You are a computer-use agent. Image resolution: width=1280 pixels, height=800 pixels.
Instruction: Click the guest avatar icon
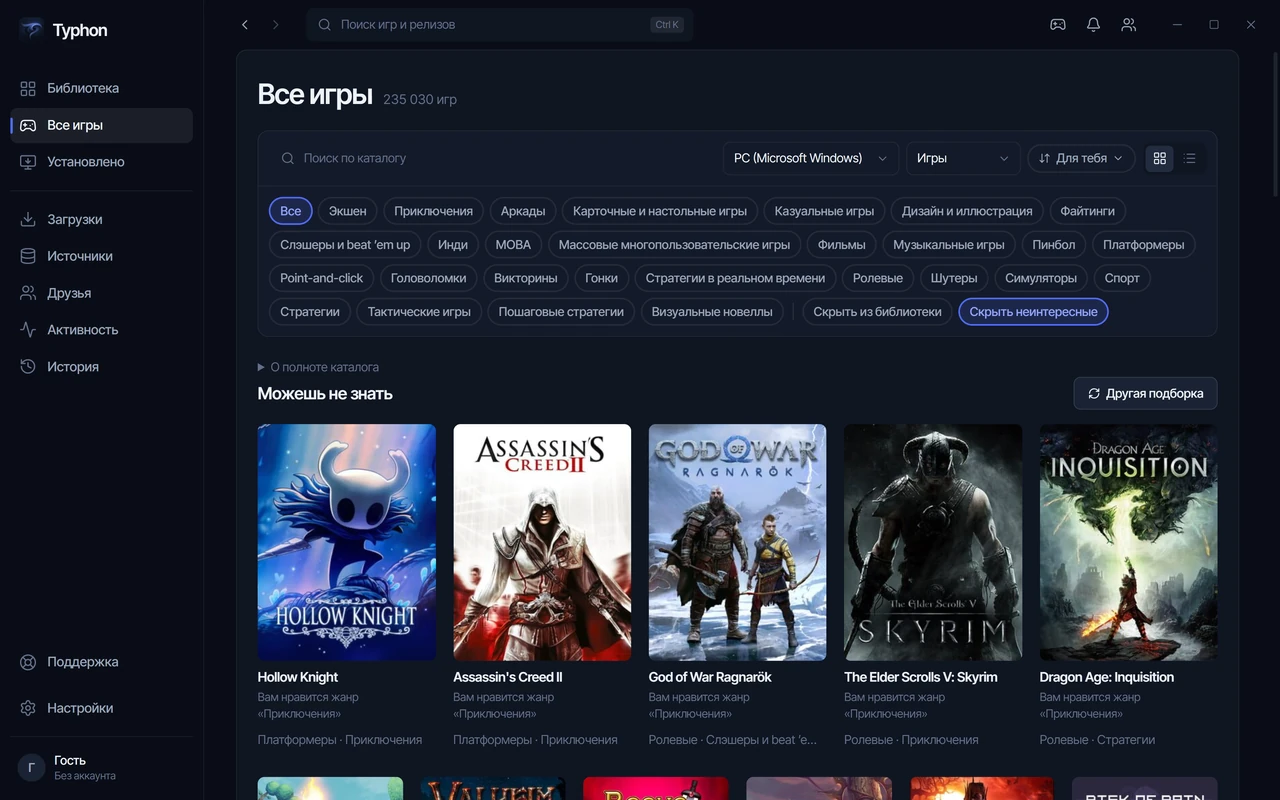[x=31, y=767]
